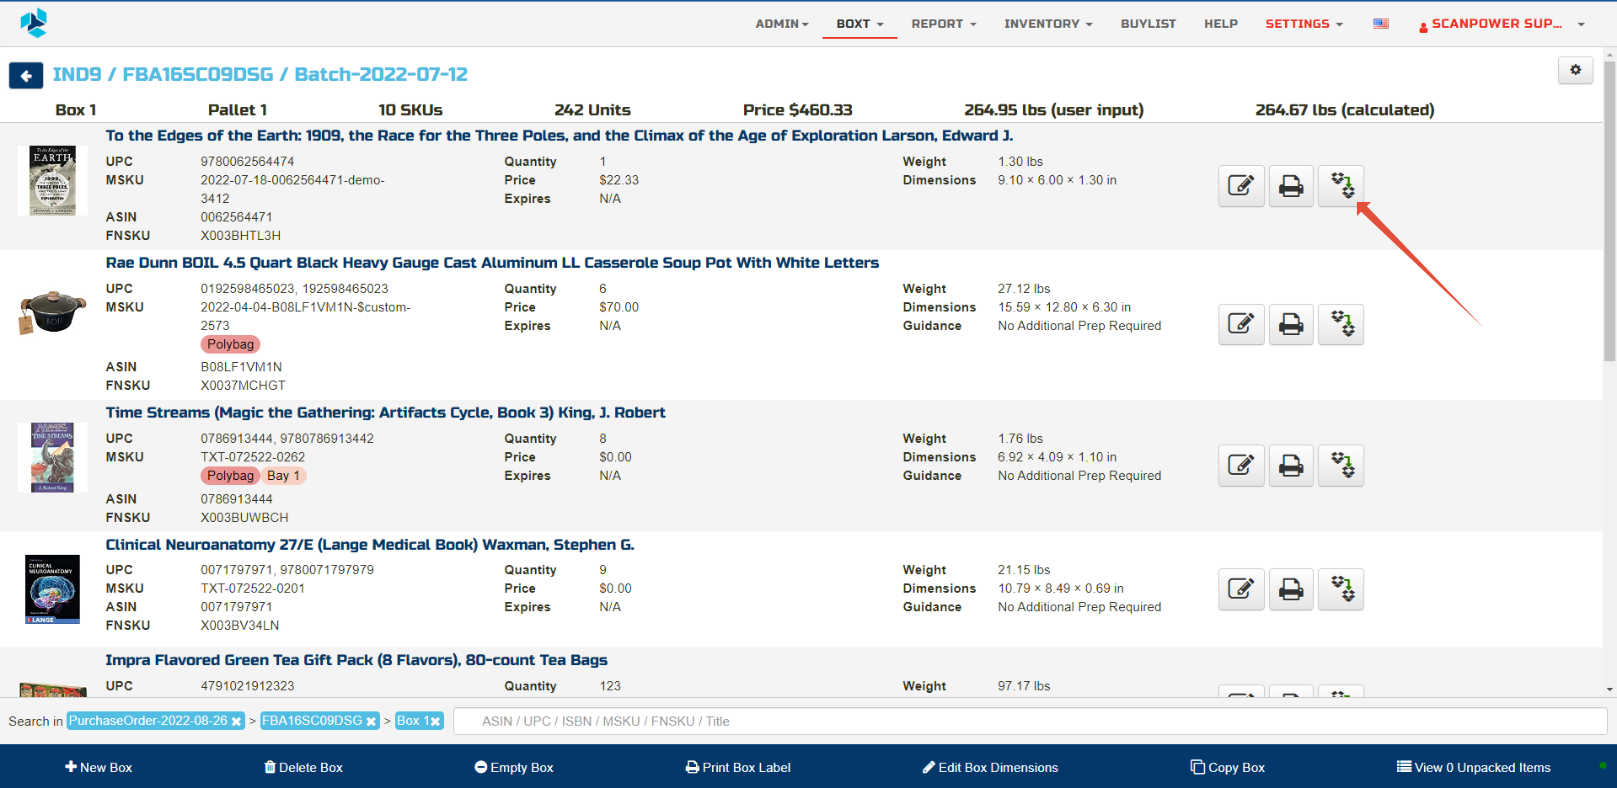Click the ASIN / UPC / ISBN search field

point(1030,722)
